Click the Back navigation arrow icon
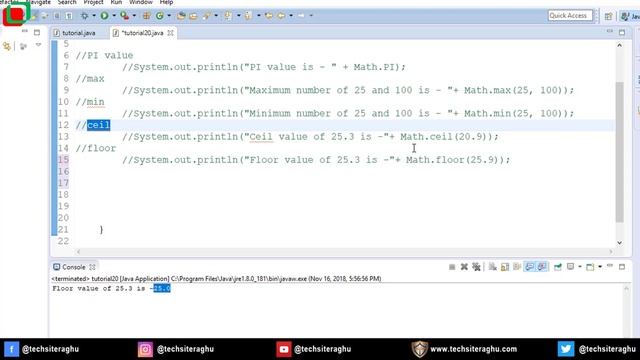The width and height of the screenshot is (640, 360). [282, 16]
